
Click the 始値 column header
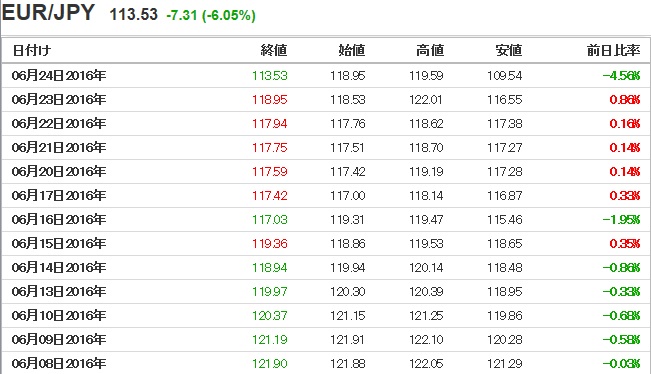[352, 50]
